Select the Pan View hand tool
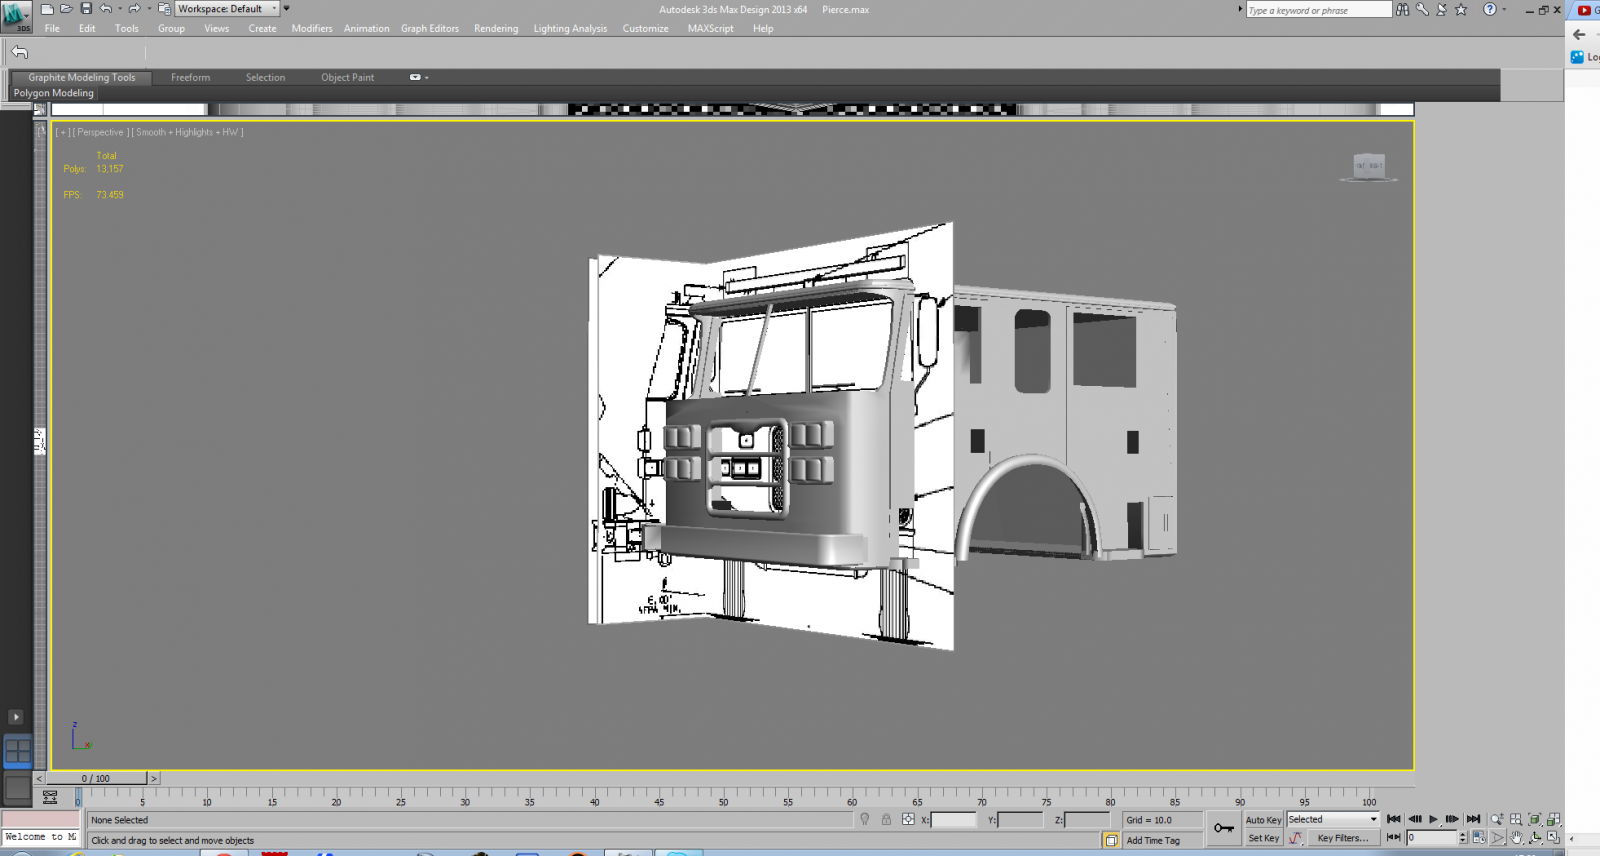 pos(1516,838)
